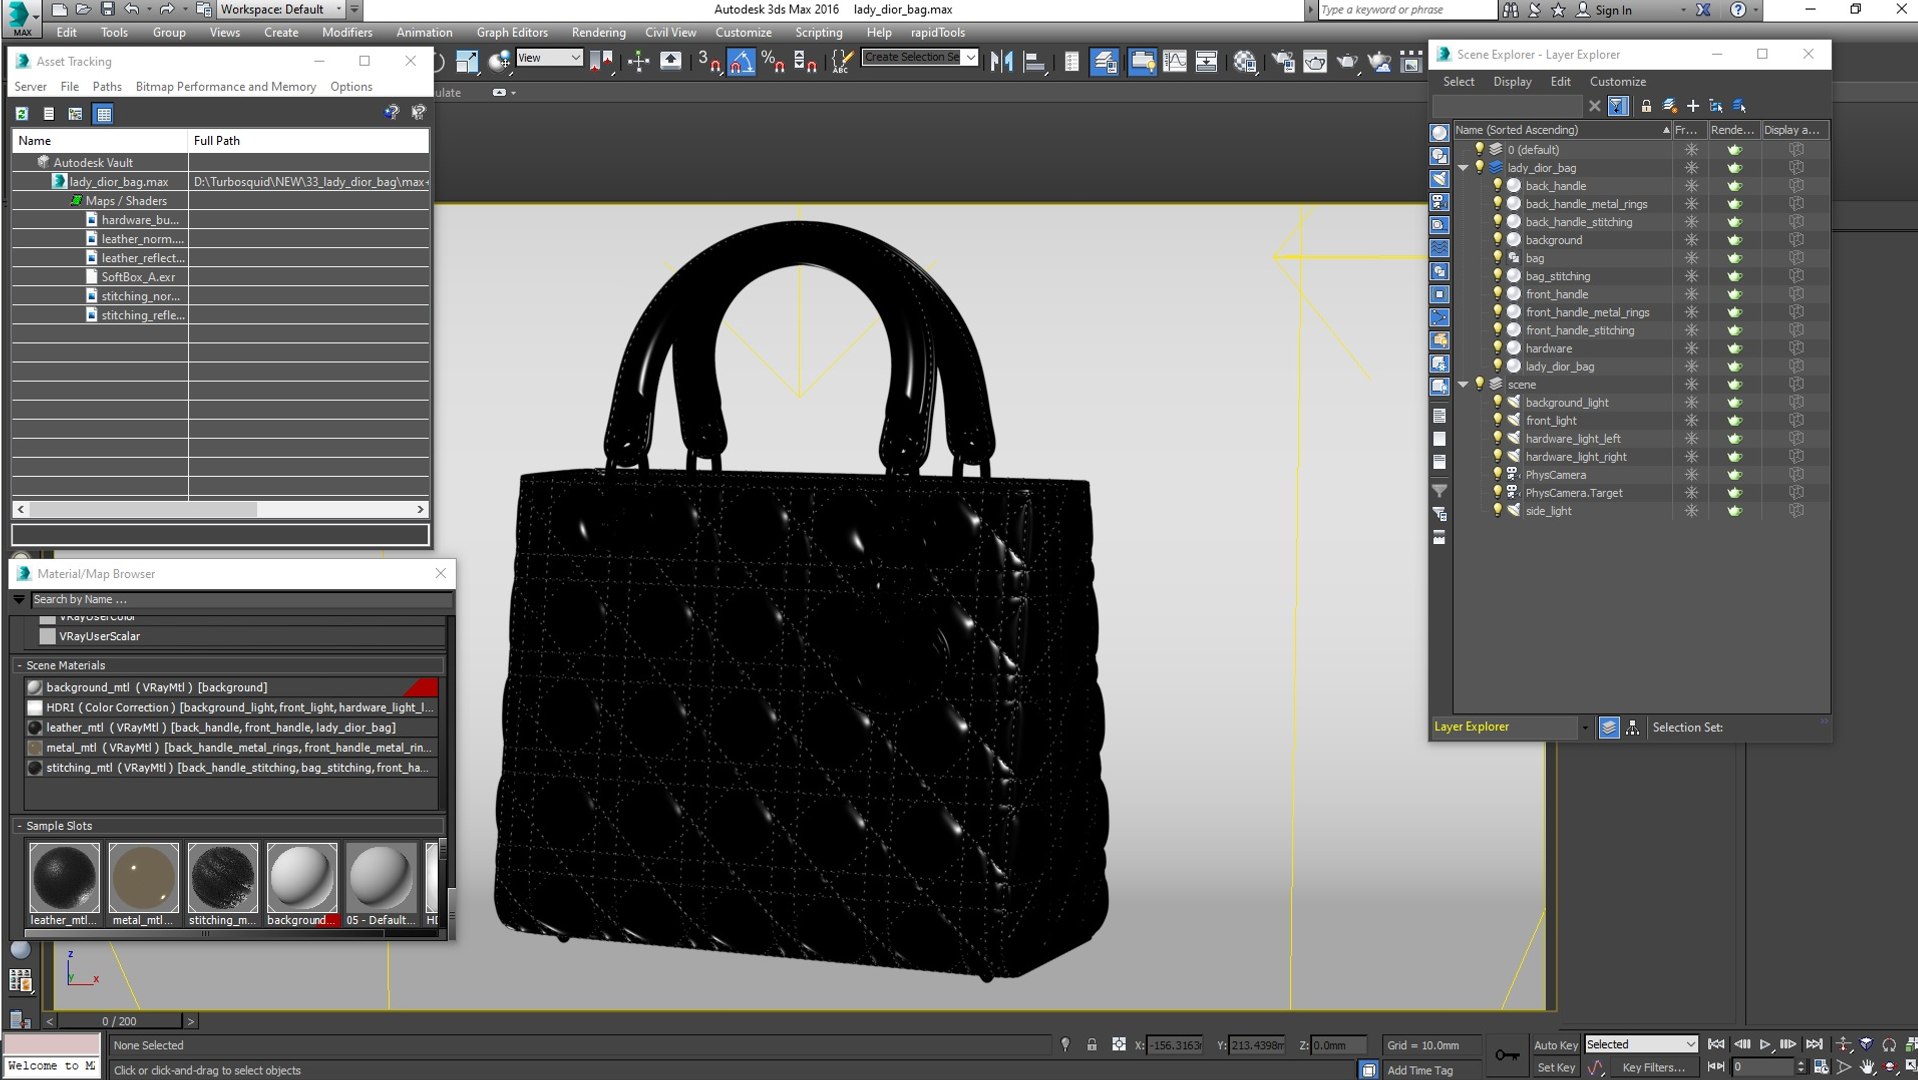Open Bitmap Performance and Memory menu
1918x1080 pixels.
[226, 87]
